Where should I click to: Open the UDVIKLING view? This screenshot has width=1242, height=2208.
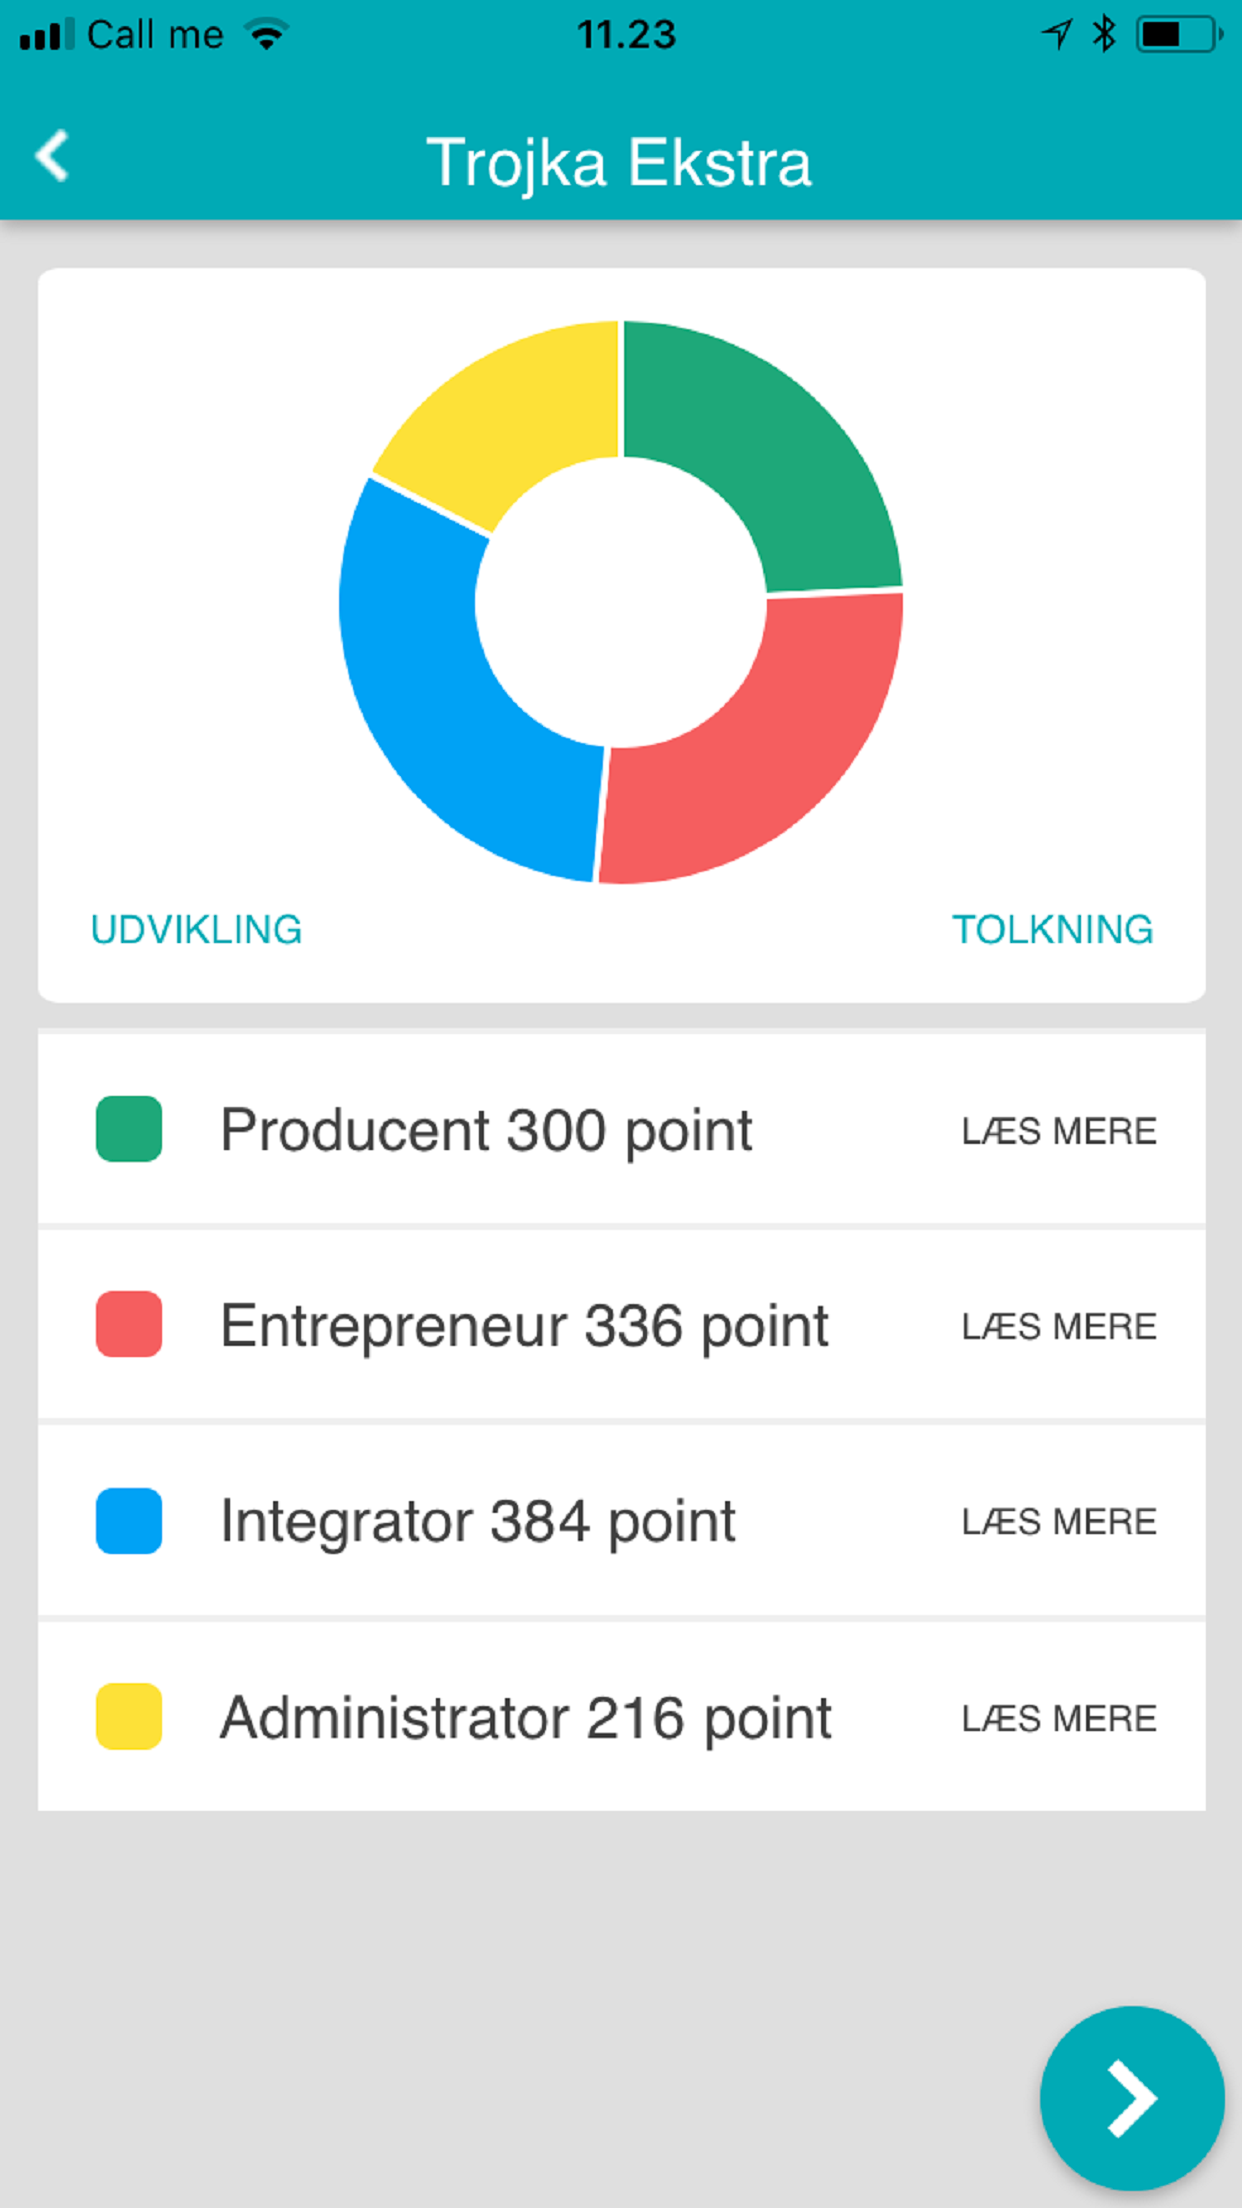196,930
